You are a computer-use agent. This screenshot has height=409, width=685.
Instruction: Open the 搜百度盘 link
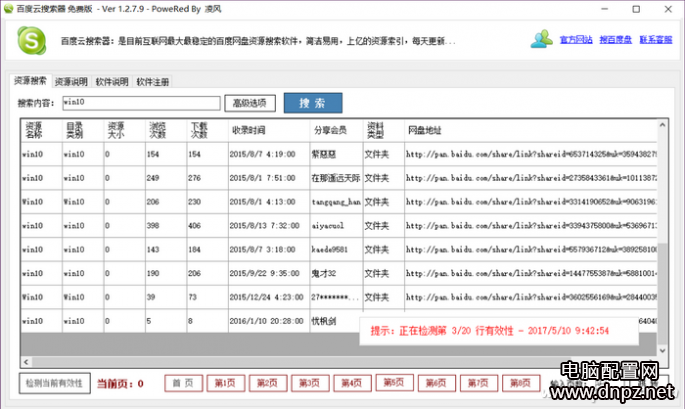(x=616, y=40)
